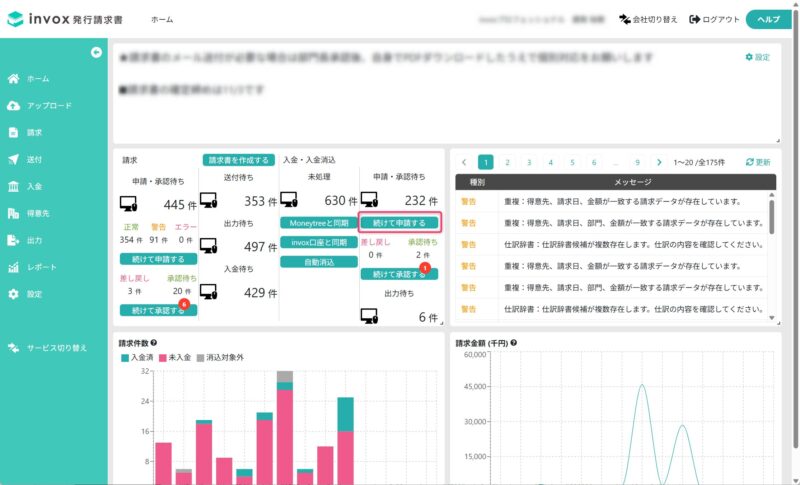Open 請求 document icon in sidebar

pyautogui.click(x=14, y=133)
